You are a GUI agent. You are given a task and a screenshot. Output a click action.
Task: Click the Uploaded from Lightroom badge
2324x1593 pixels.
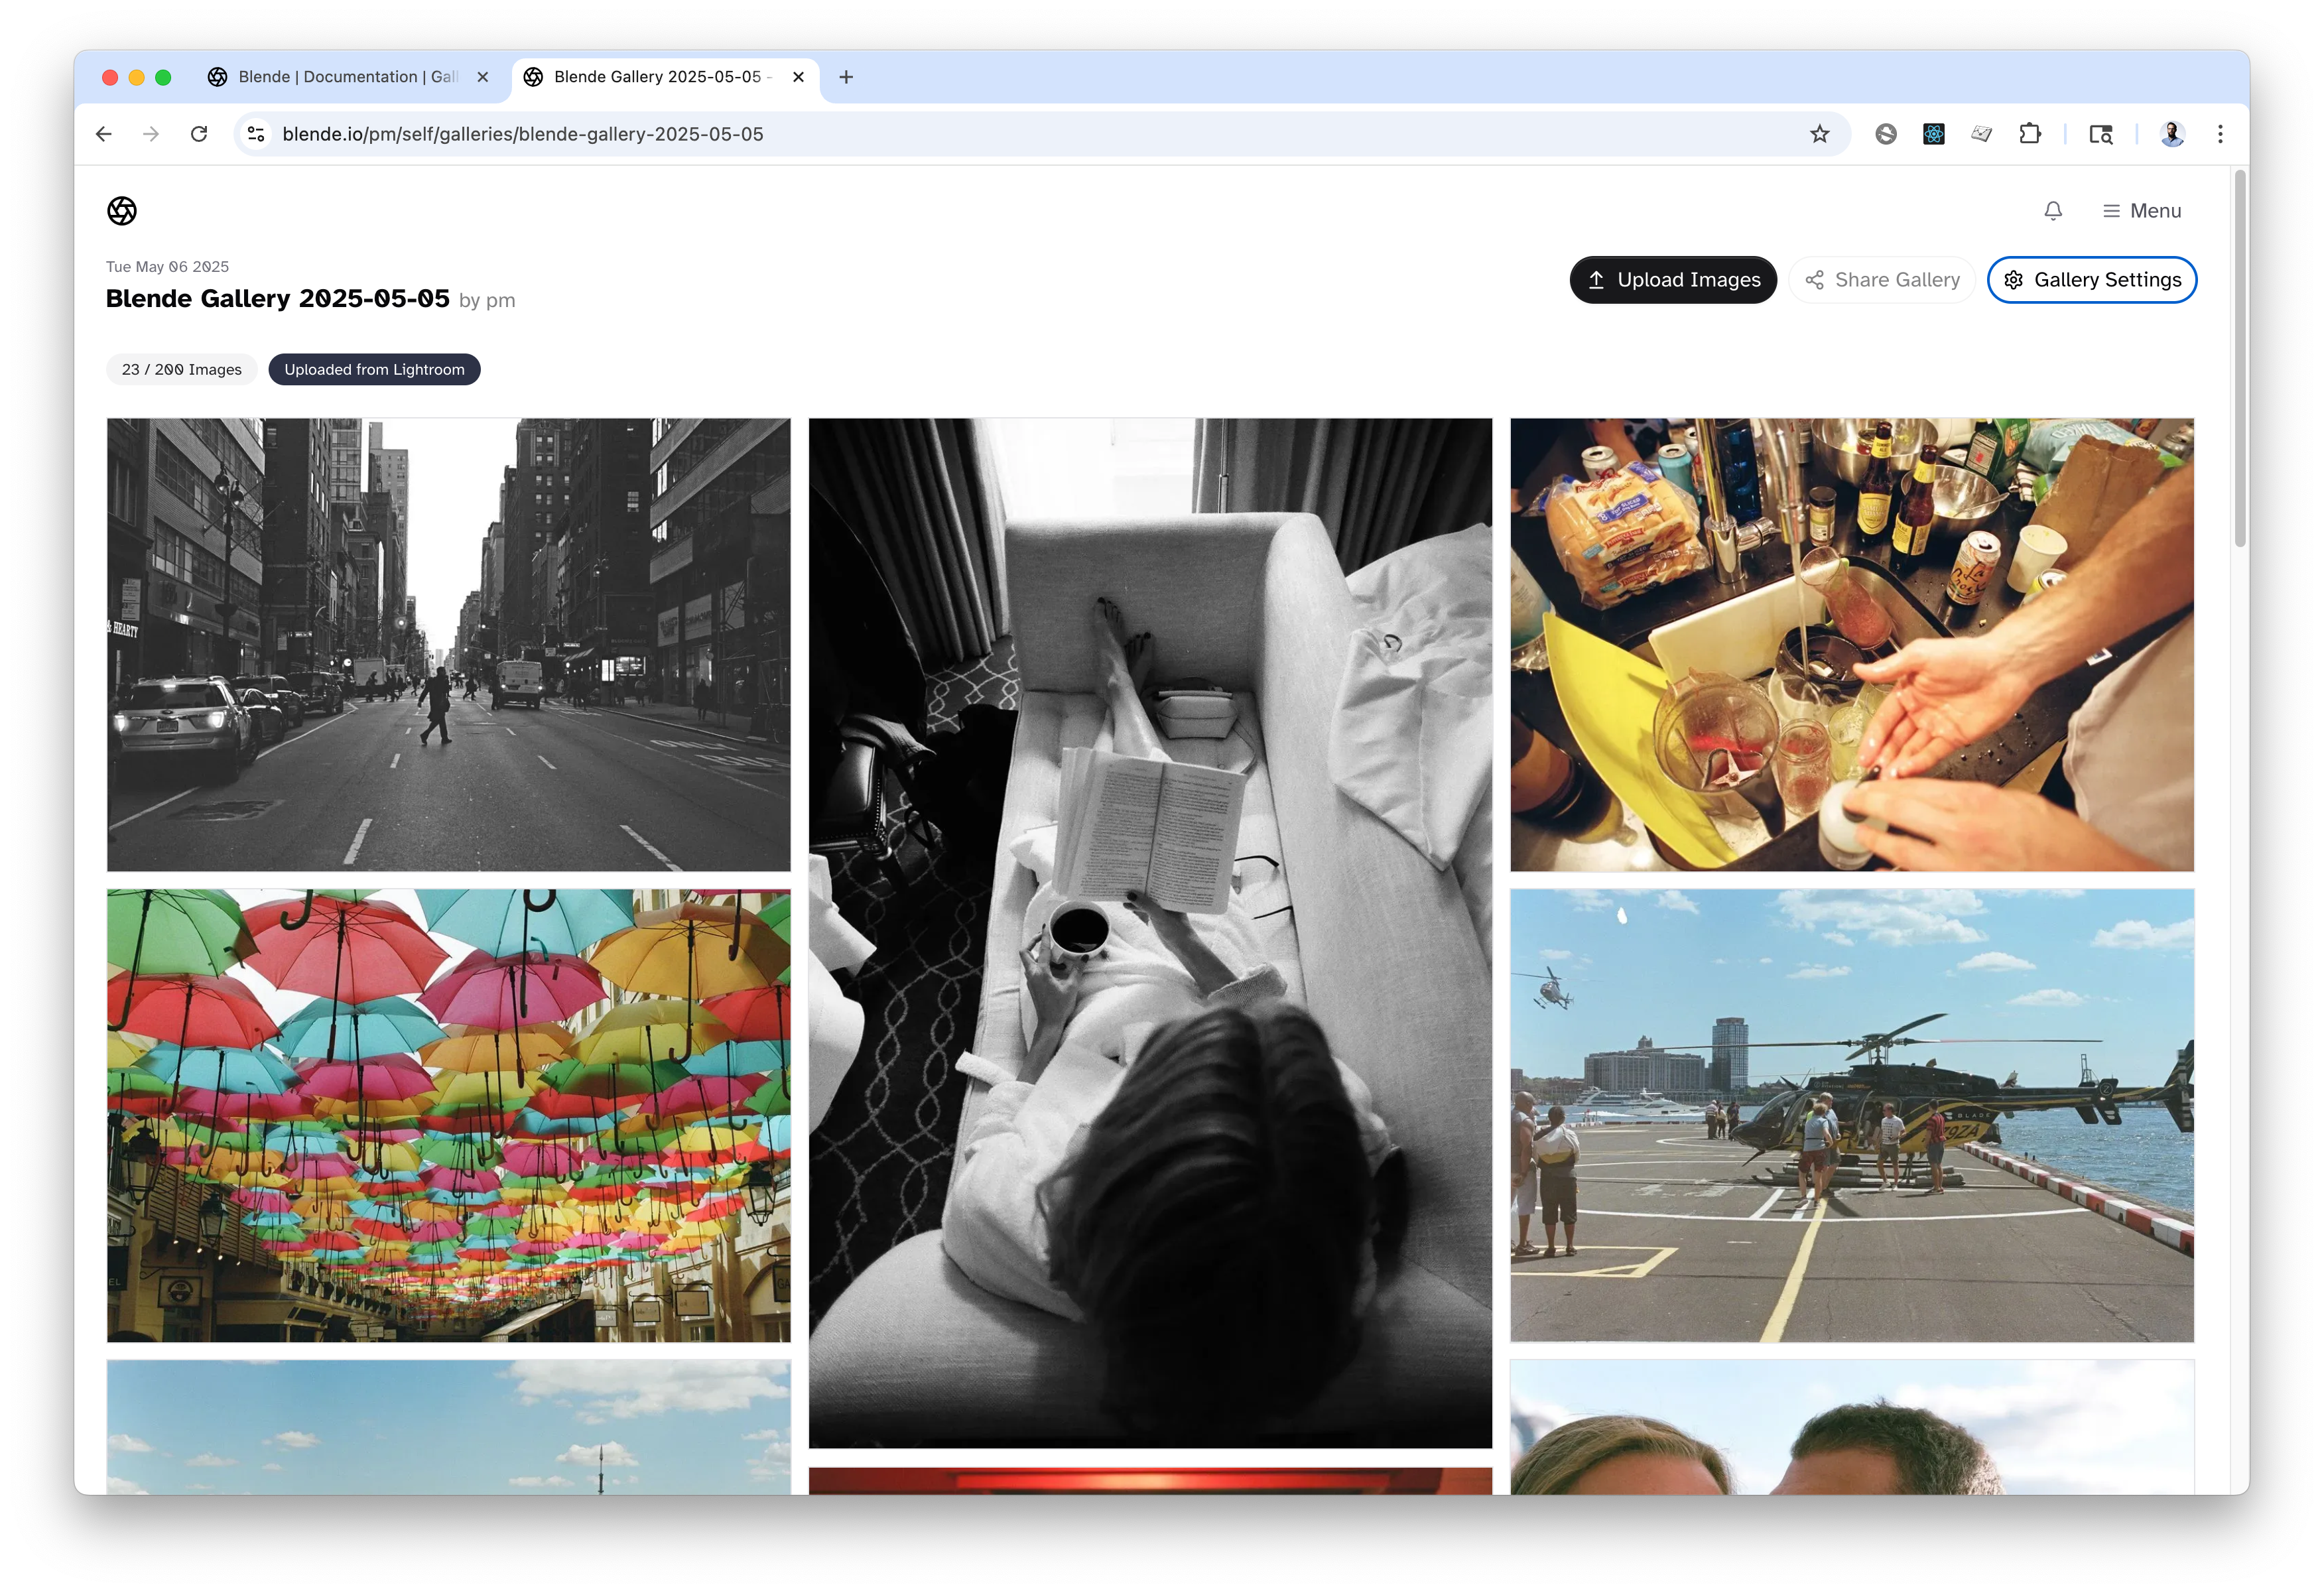pyautogui.click(x=374, y=370)
